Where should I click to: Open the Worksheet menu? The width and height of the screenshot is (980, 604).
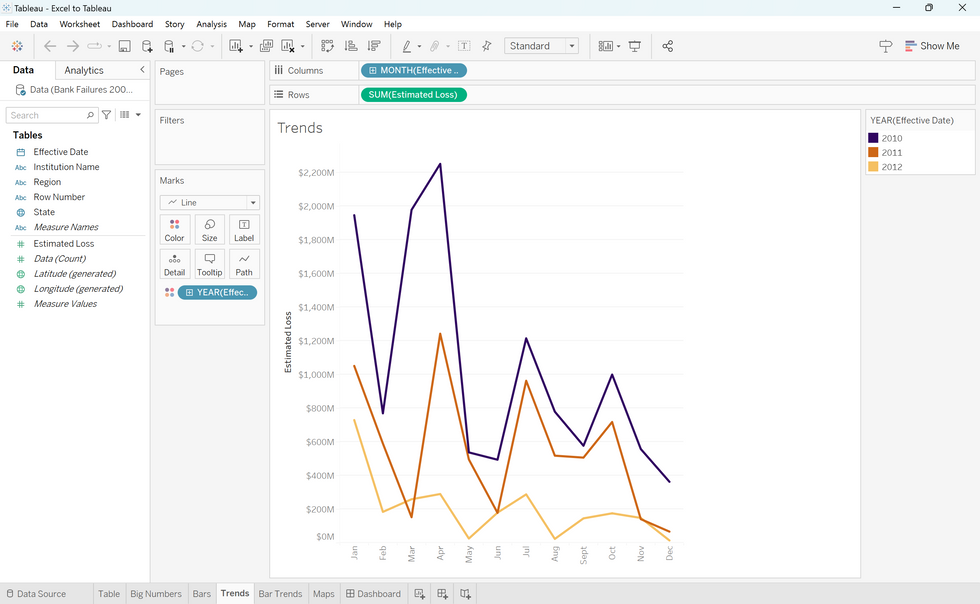[79, 24]
